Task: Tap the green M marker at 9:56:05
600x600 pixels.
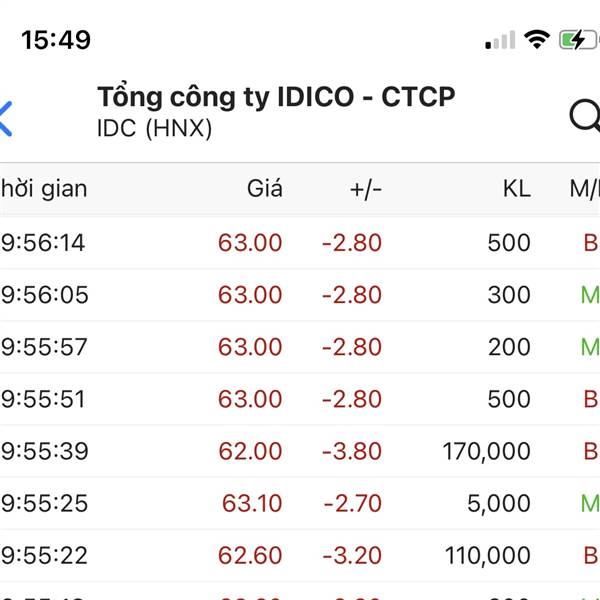Action: click(590, 295)
